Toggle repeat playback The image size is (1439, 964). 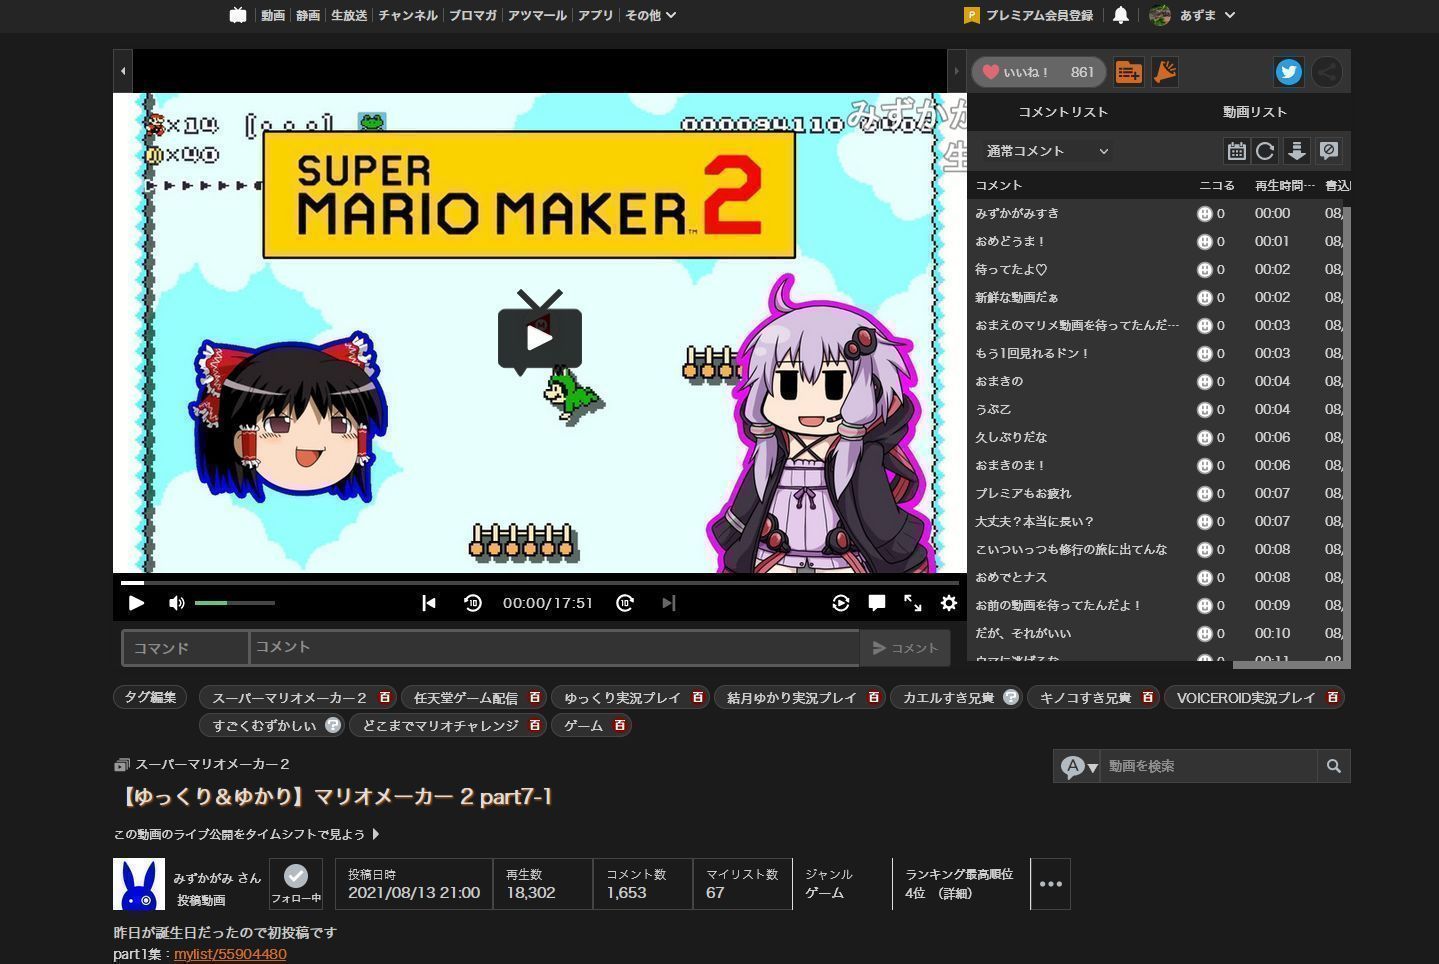tap(841, 603)
